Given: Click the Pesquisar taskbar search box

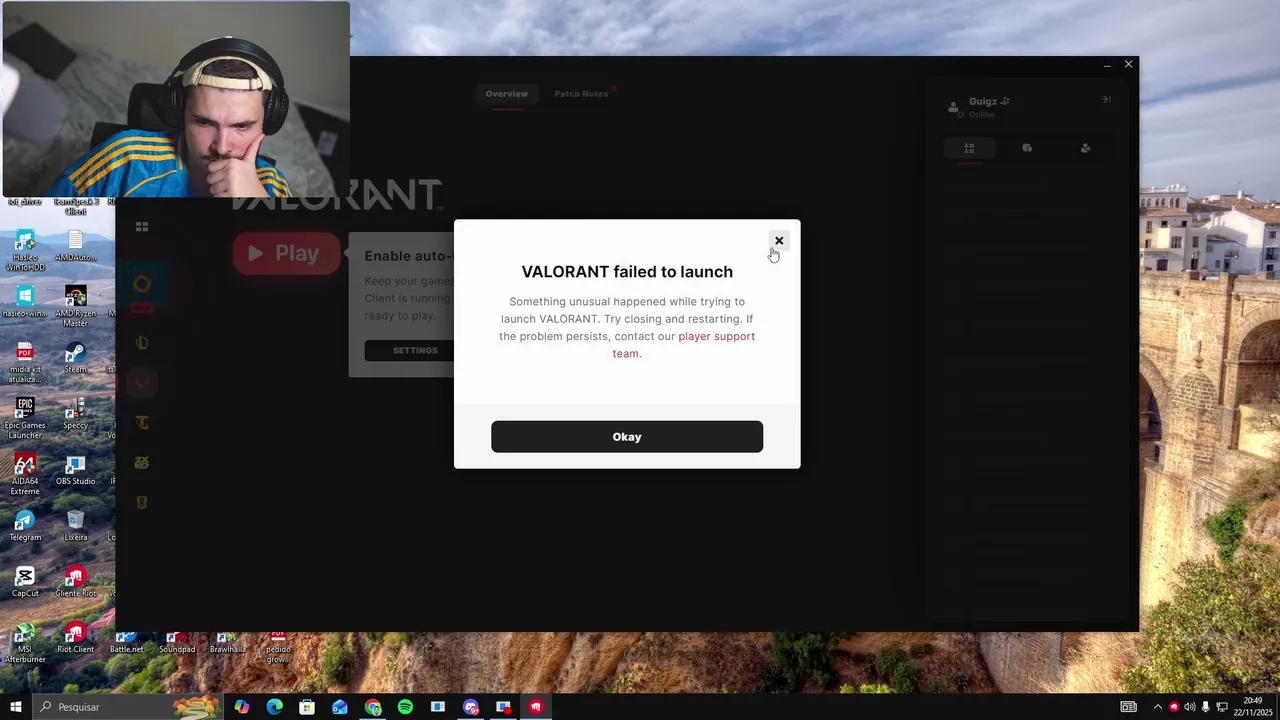Looking at the screenshot, I should [x=128, y=707].
